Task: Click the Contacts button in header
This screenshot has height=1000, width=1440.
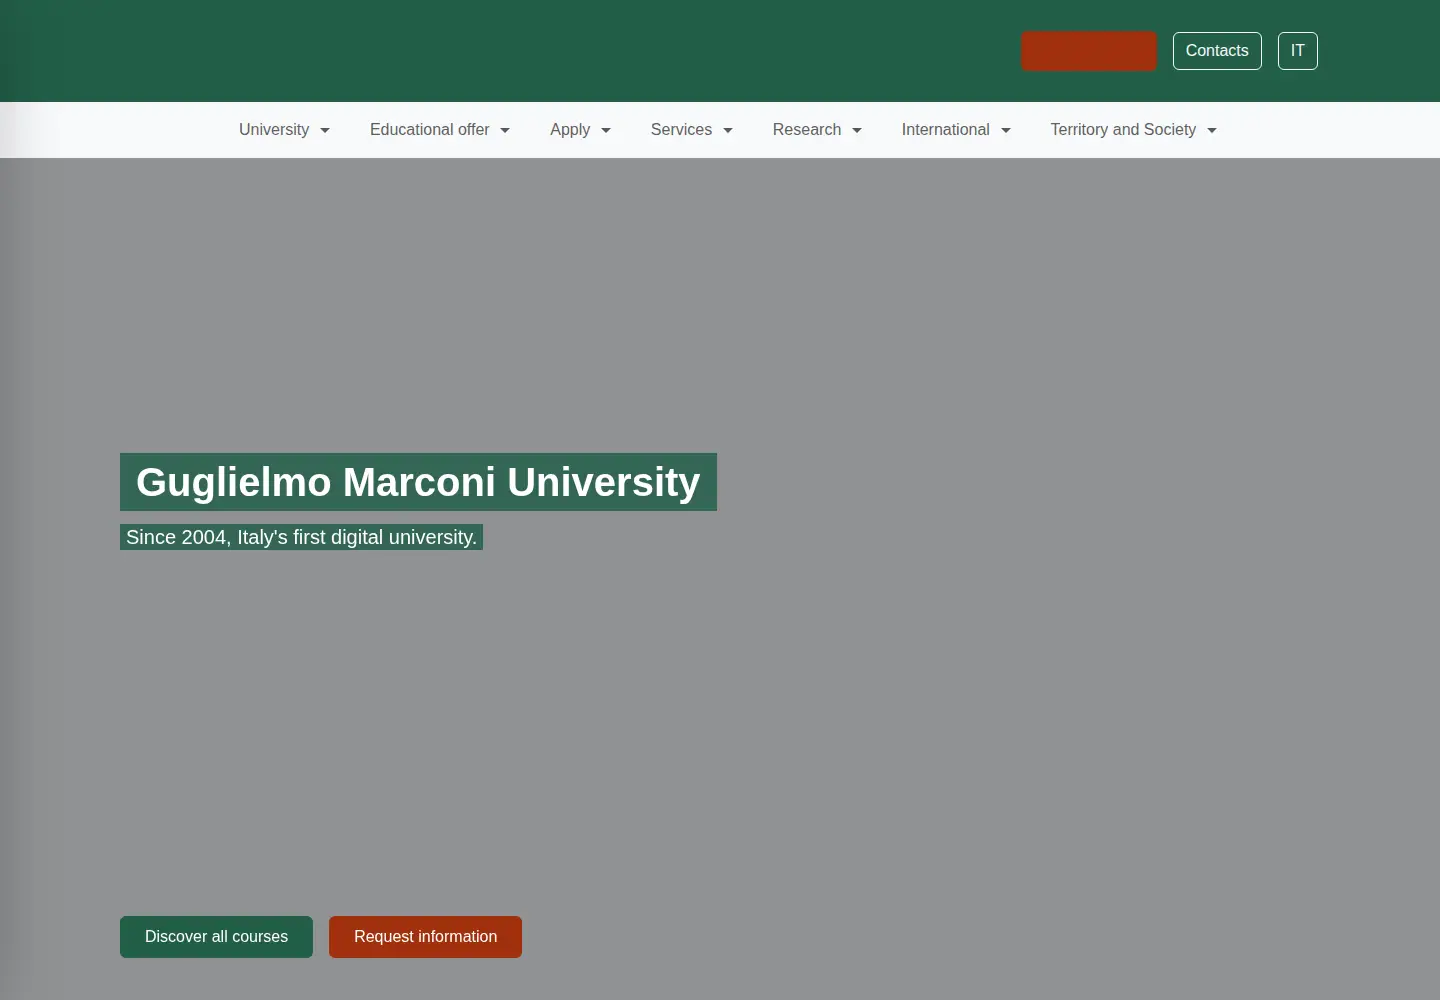Action: [x=1217, y=51]
